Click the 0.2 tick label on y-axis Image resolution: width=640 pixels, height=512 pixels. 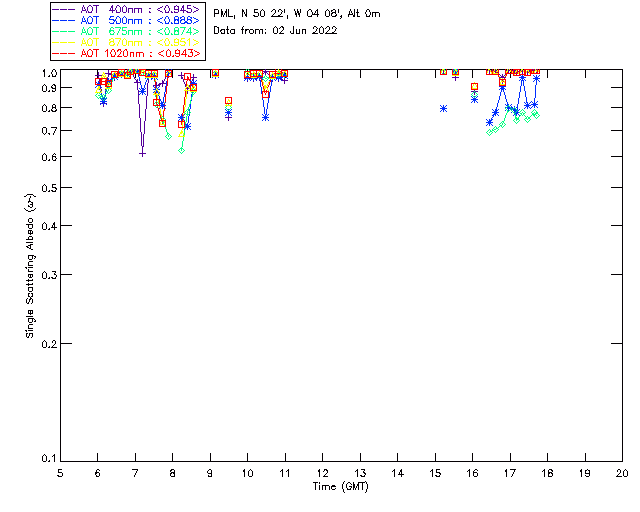(x=46, y=344)
